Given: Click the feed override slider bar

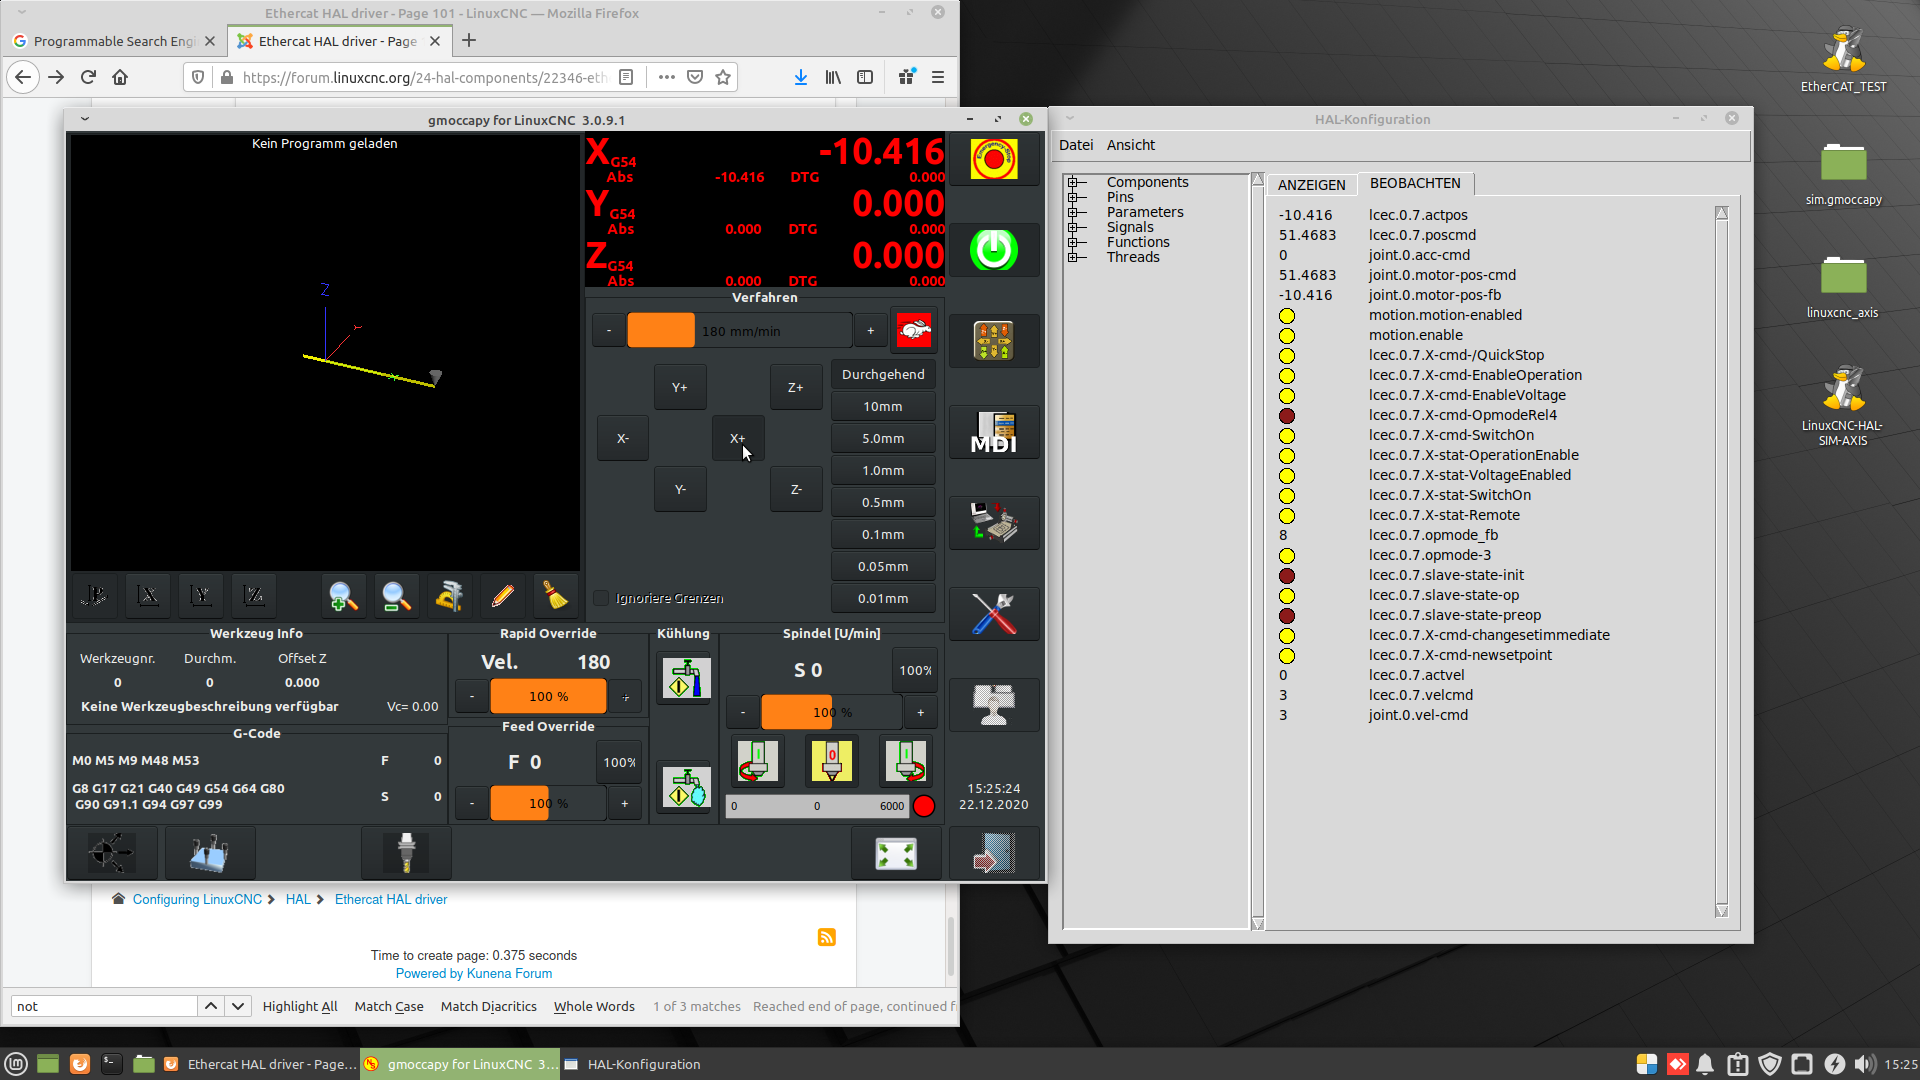Looking at the screenshot, I should click(548, 803).
